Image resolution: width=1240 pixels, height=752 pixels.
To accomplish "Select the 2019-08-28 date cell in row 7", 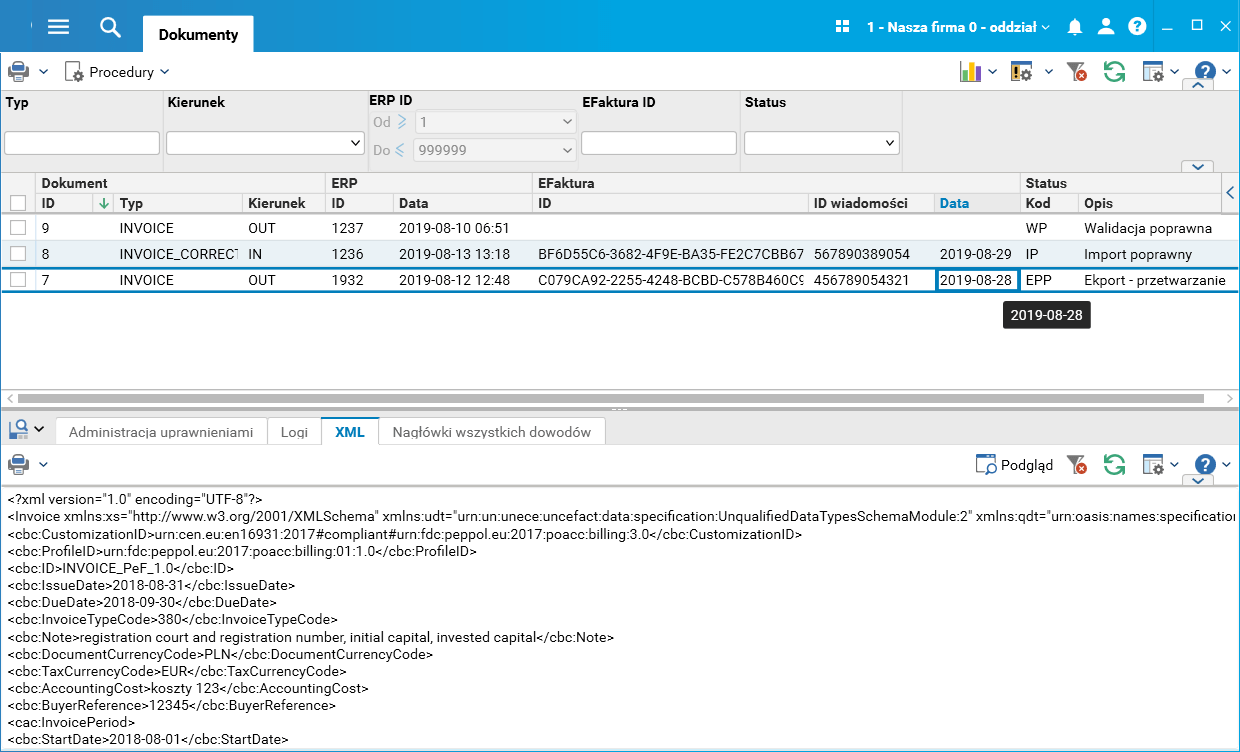I will (976, 280).
